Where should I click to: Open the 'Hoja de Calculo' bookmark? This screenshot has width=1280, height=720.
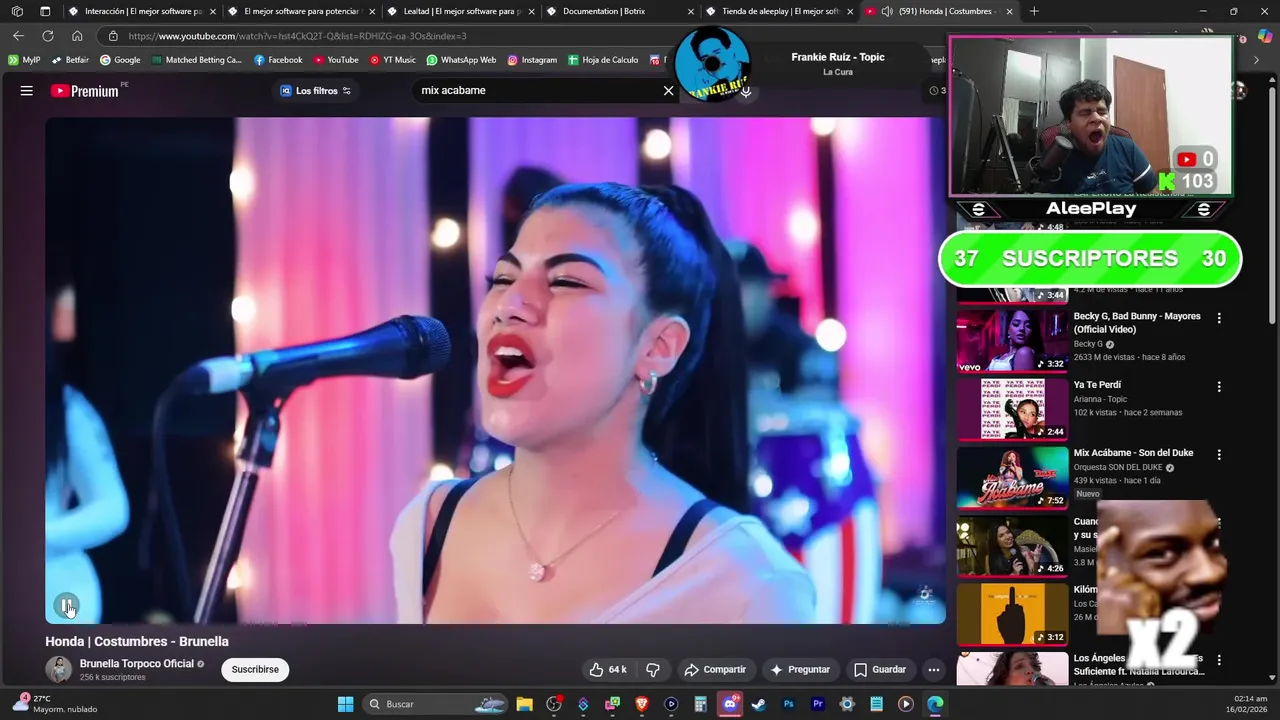pos(603,60)
